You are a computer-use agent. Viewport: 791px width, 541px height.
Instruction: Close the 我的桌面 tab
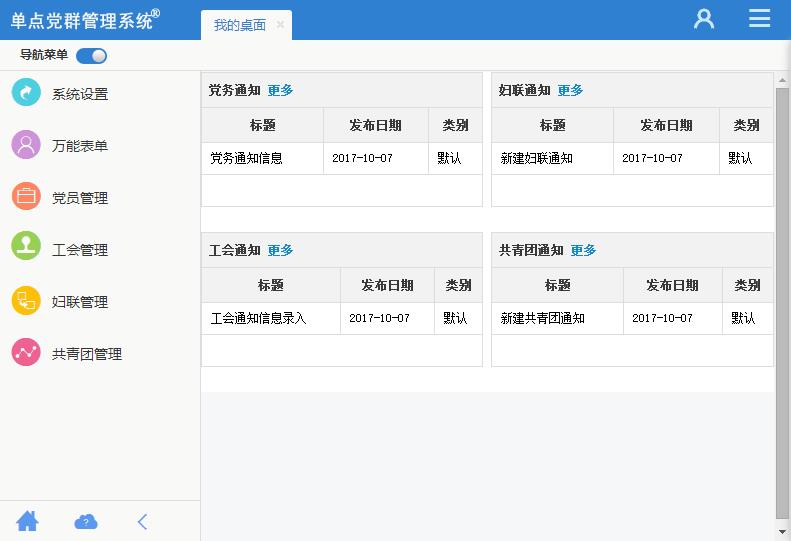[x=280, y=24]
